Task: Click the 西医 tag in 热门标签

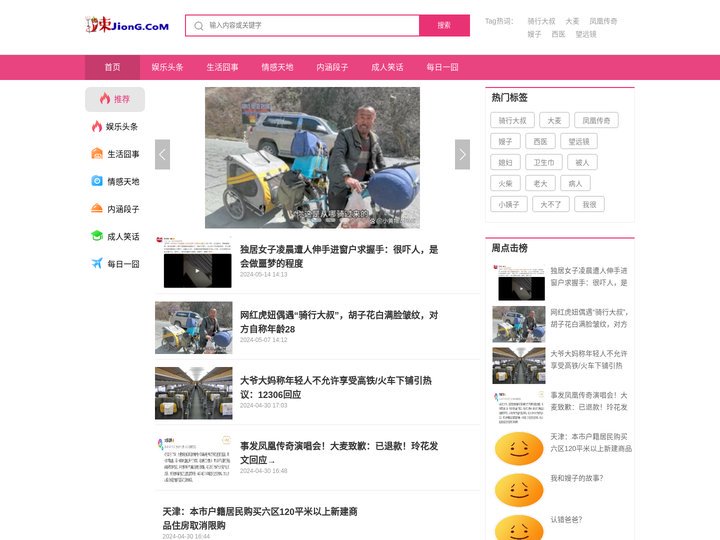Action: pos(540,141)
